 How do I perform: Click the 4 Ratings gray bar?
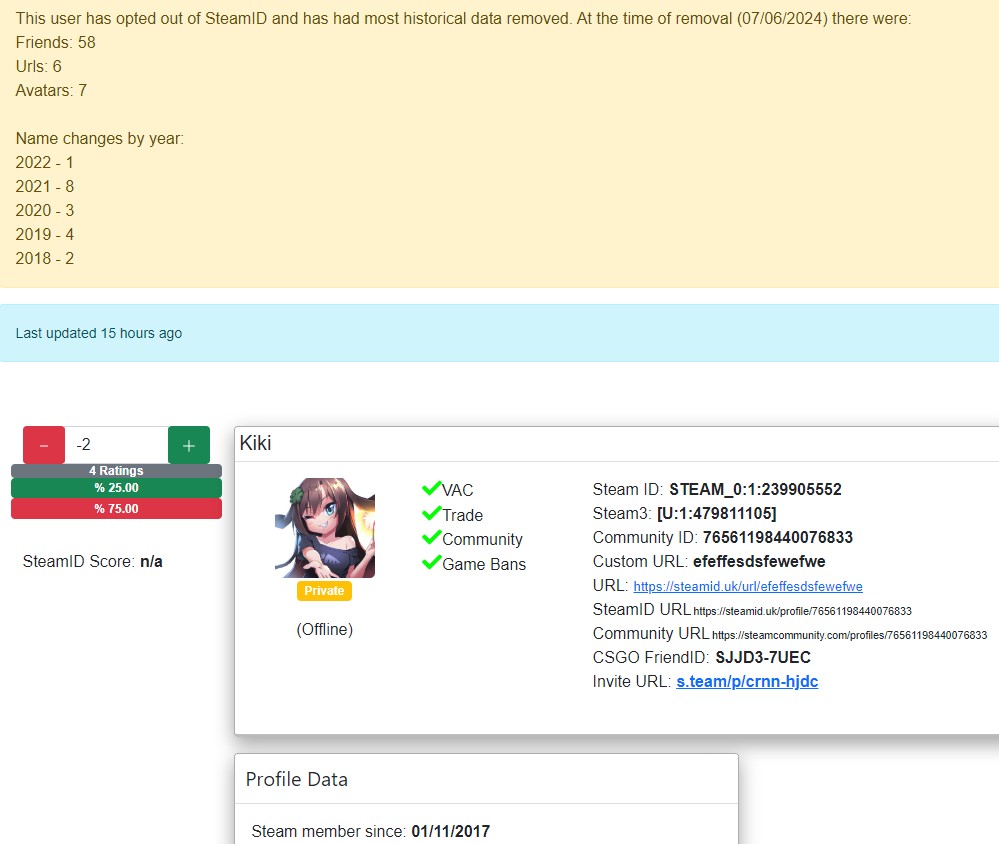[x=117, y=471]
